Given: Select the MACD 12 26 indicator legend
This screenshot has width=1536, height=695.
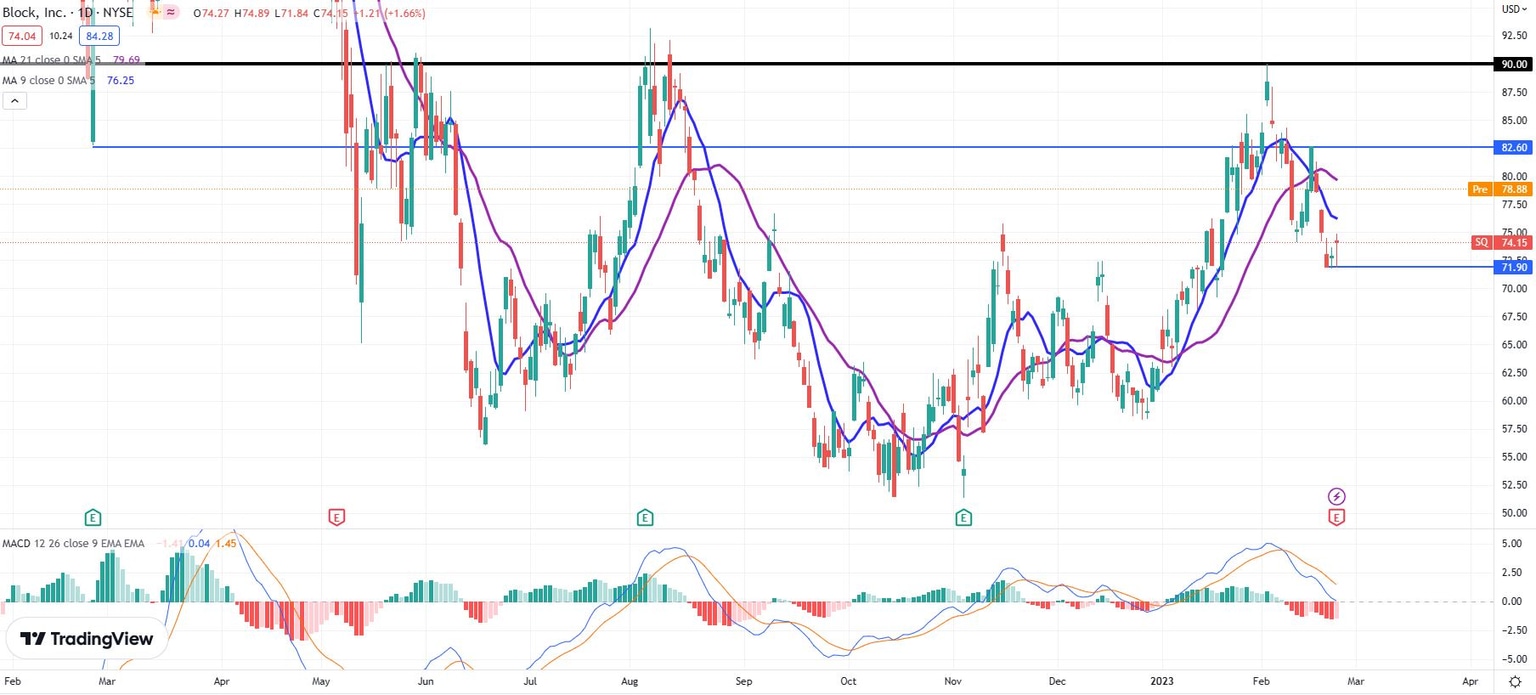Looking at the screenshot, I should pyautogui.click(x=72, y=543).
